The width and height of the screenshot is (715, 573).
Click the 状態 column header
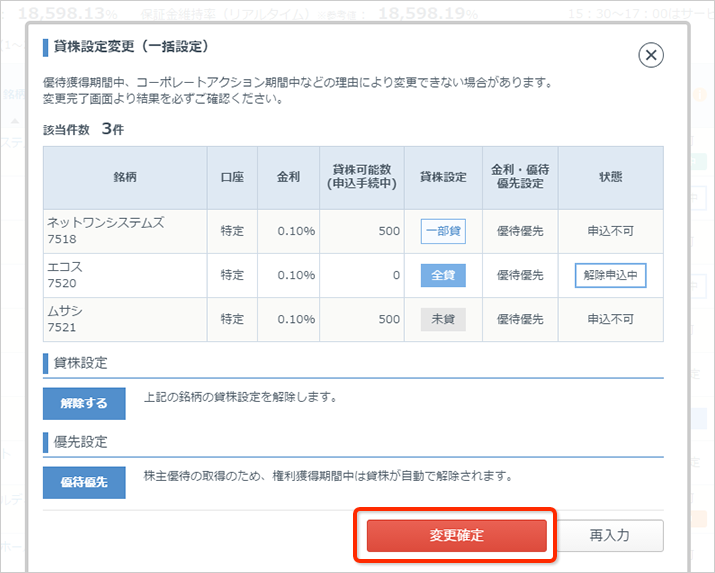coord(610,177)
